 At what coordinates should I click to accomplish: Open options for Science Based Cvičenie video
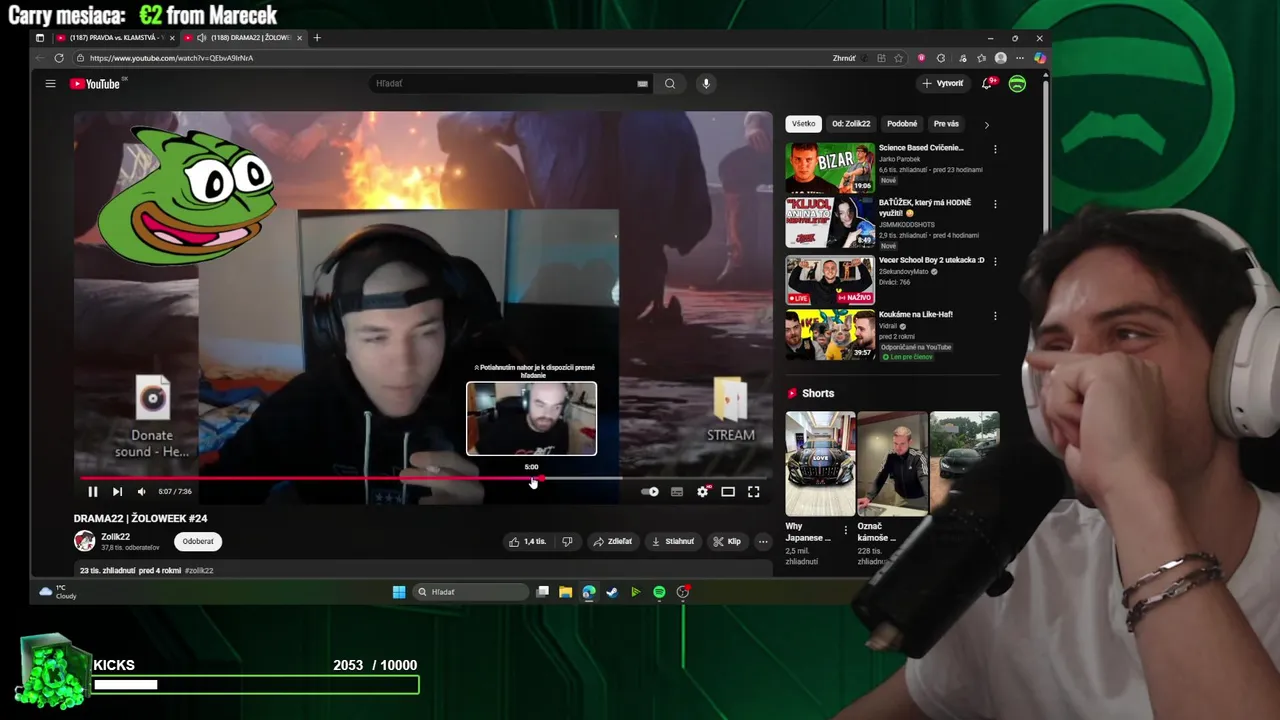point(995,149)
